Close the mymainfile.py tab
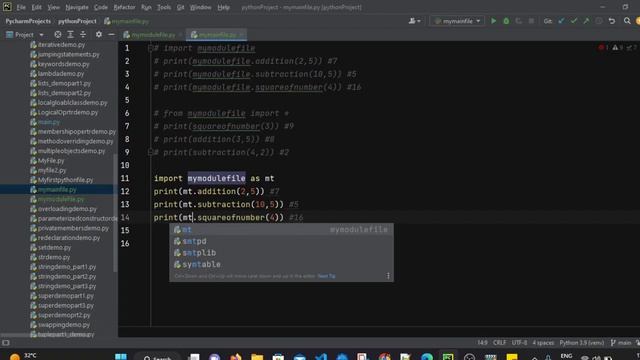This screenshot has height=360, width=640. pos(241,35)
